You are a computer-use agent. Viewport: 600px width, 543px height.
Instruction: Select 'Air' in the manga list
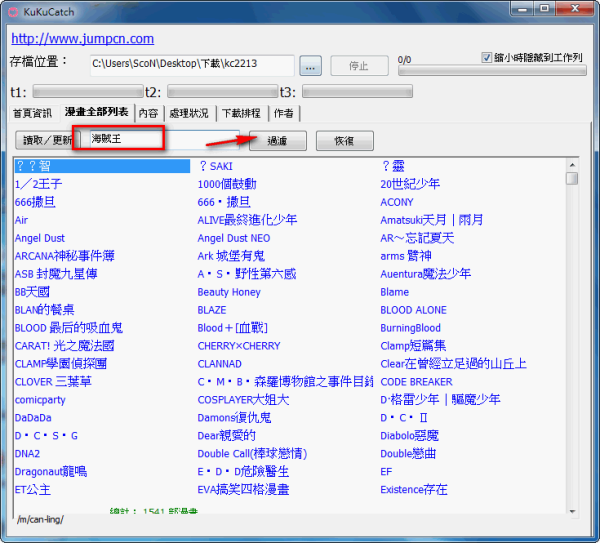(x=21, y=220)
